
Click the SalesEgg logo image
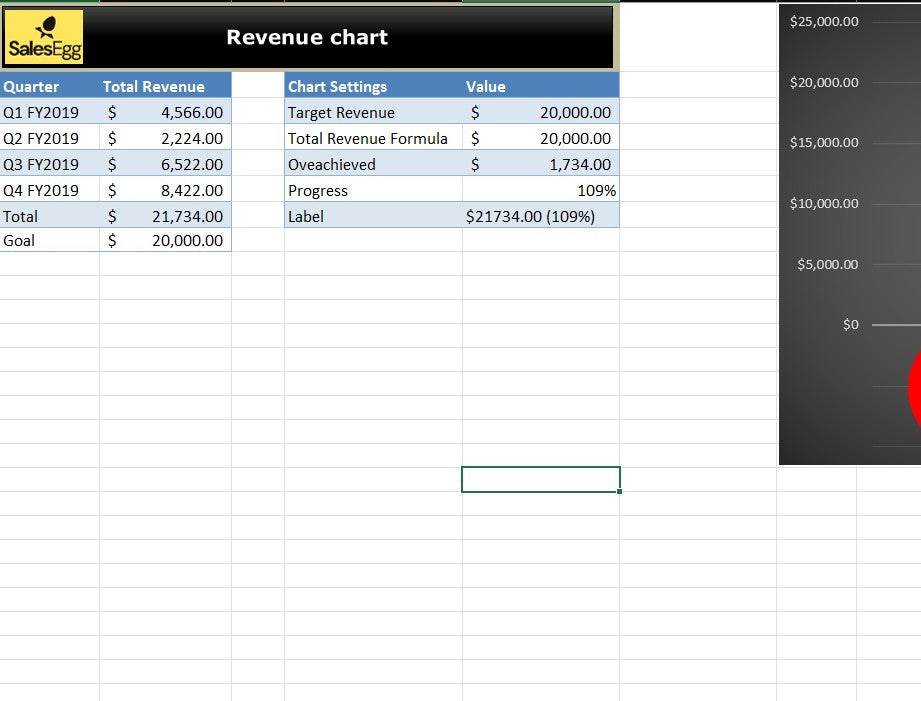coord(45,38)
